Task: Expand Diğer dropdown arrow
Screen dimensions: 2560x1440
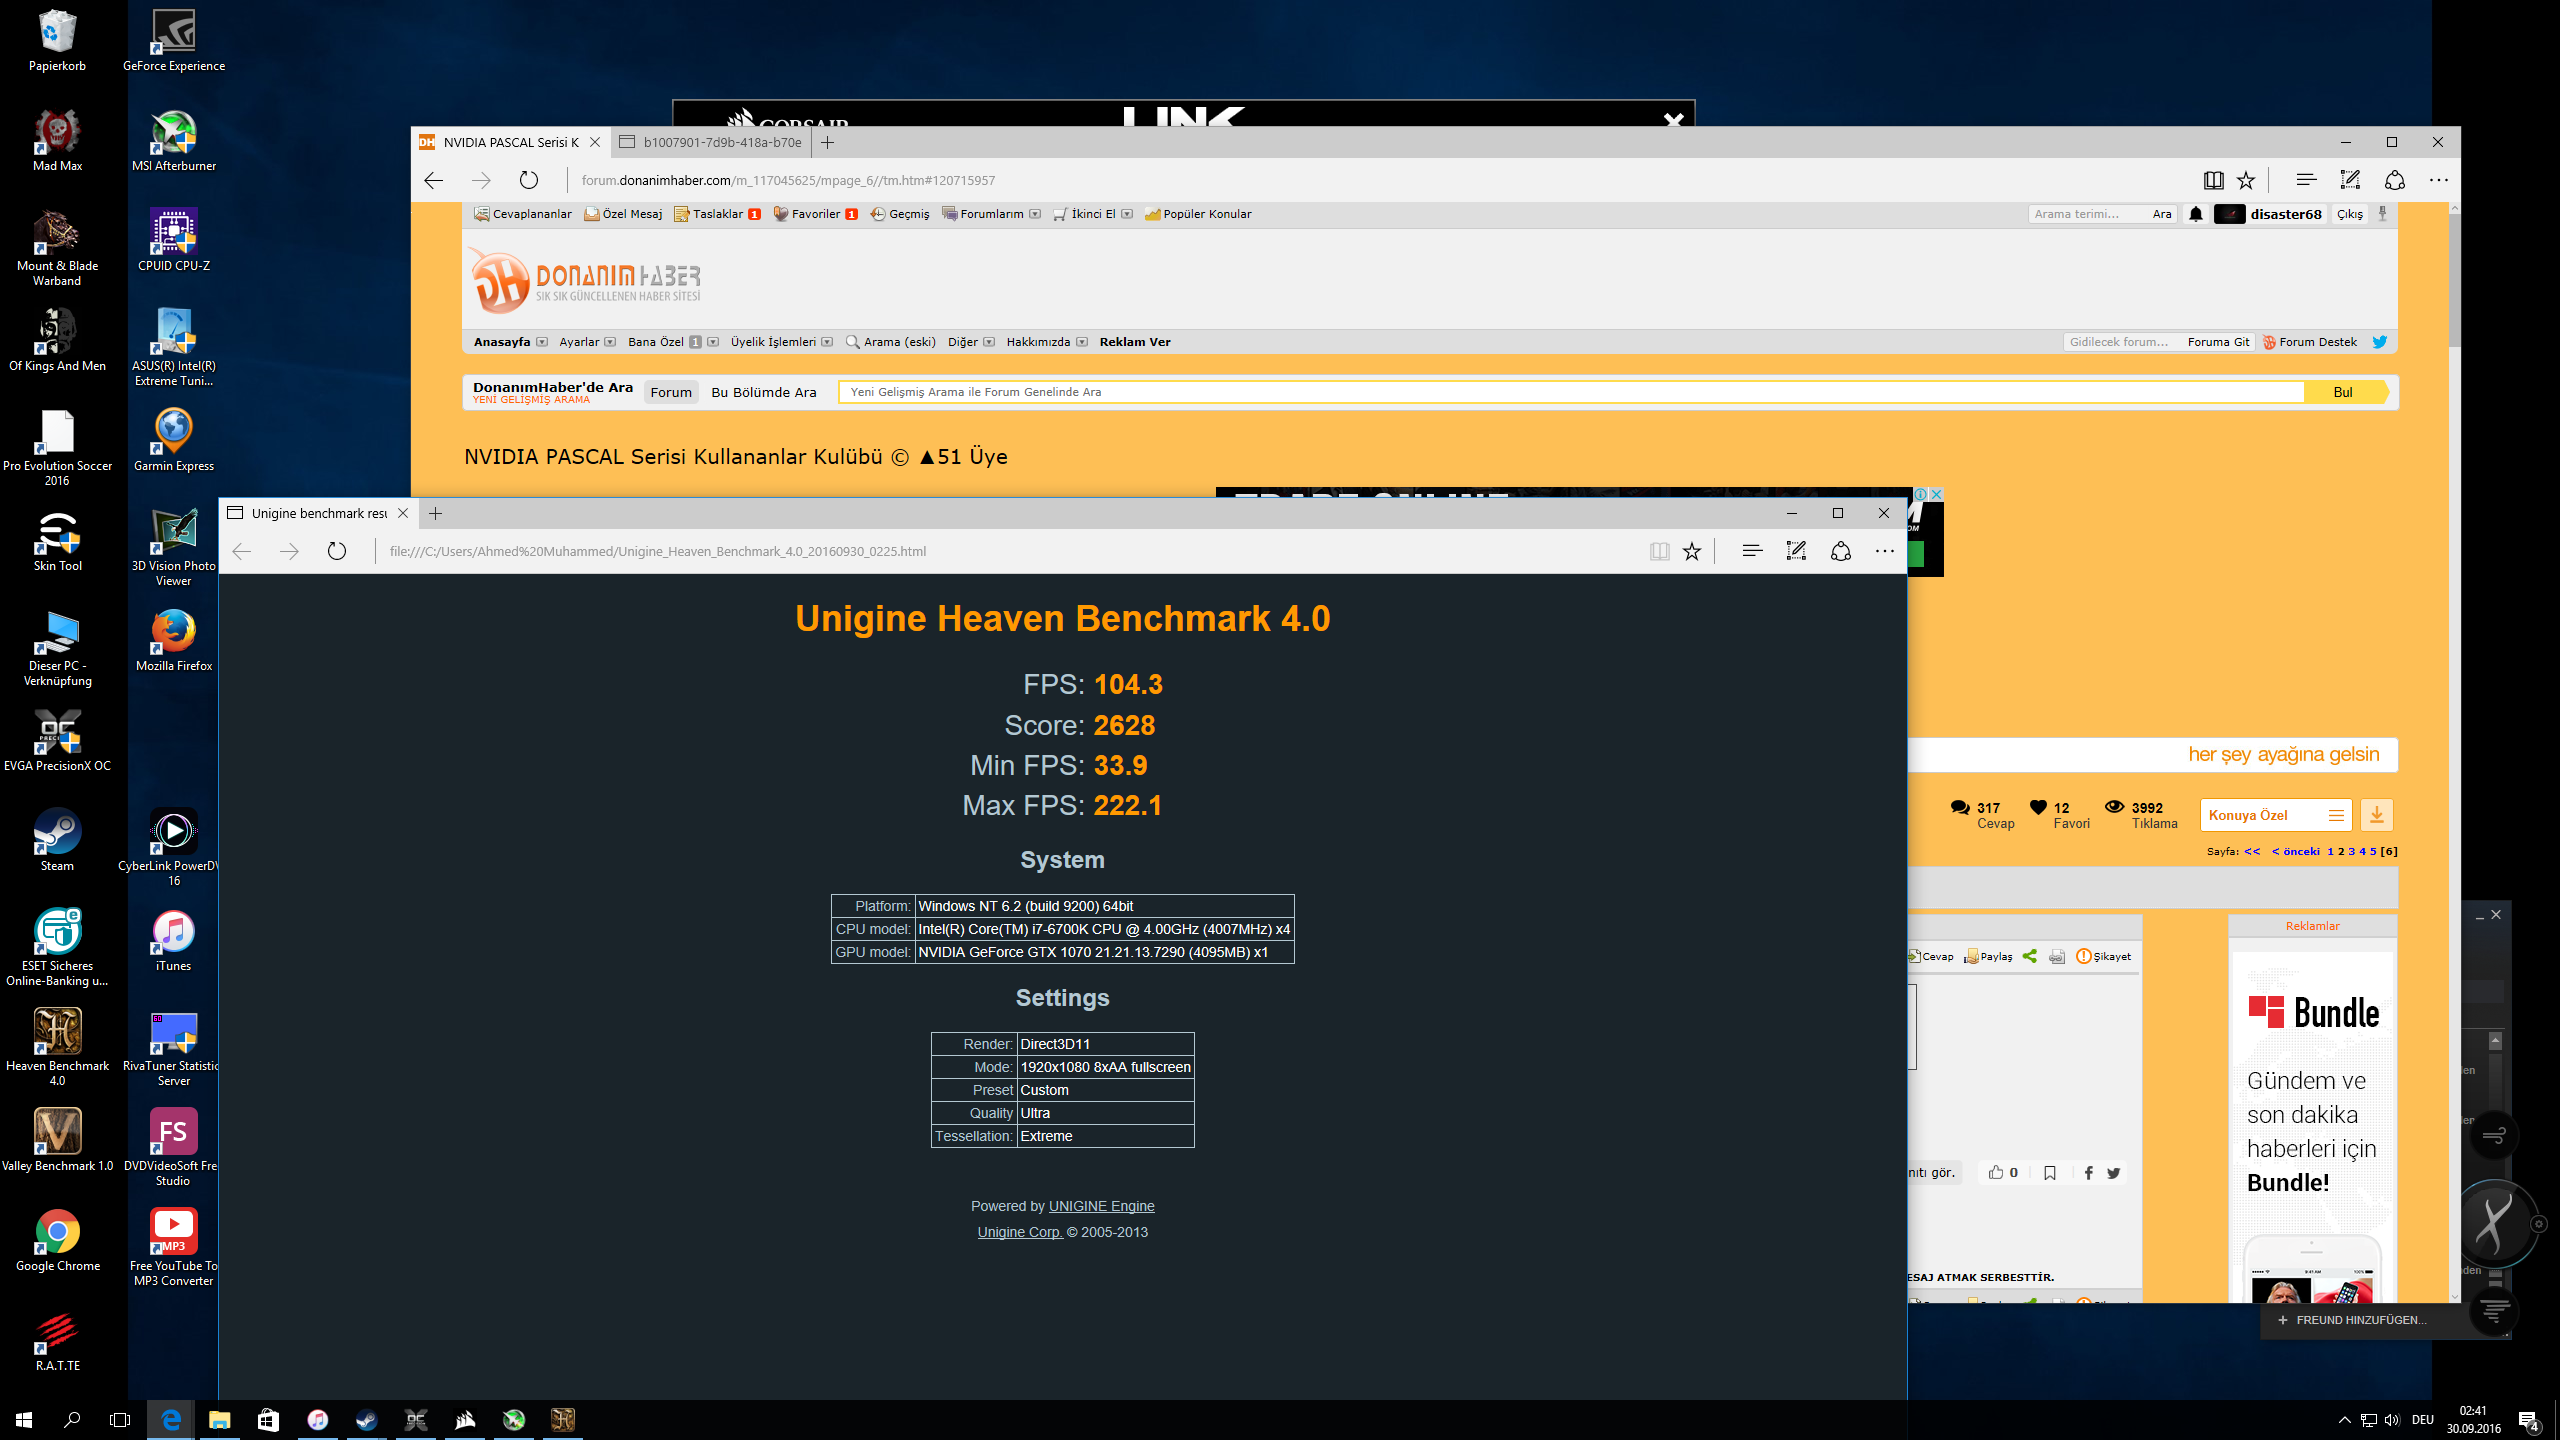Action: (x=989, y=342)
